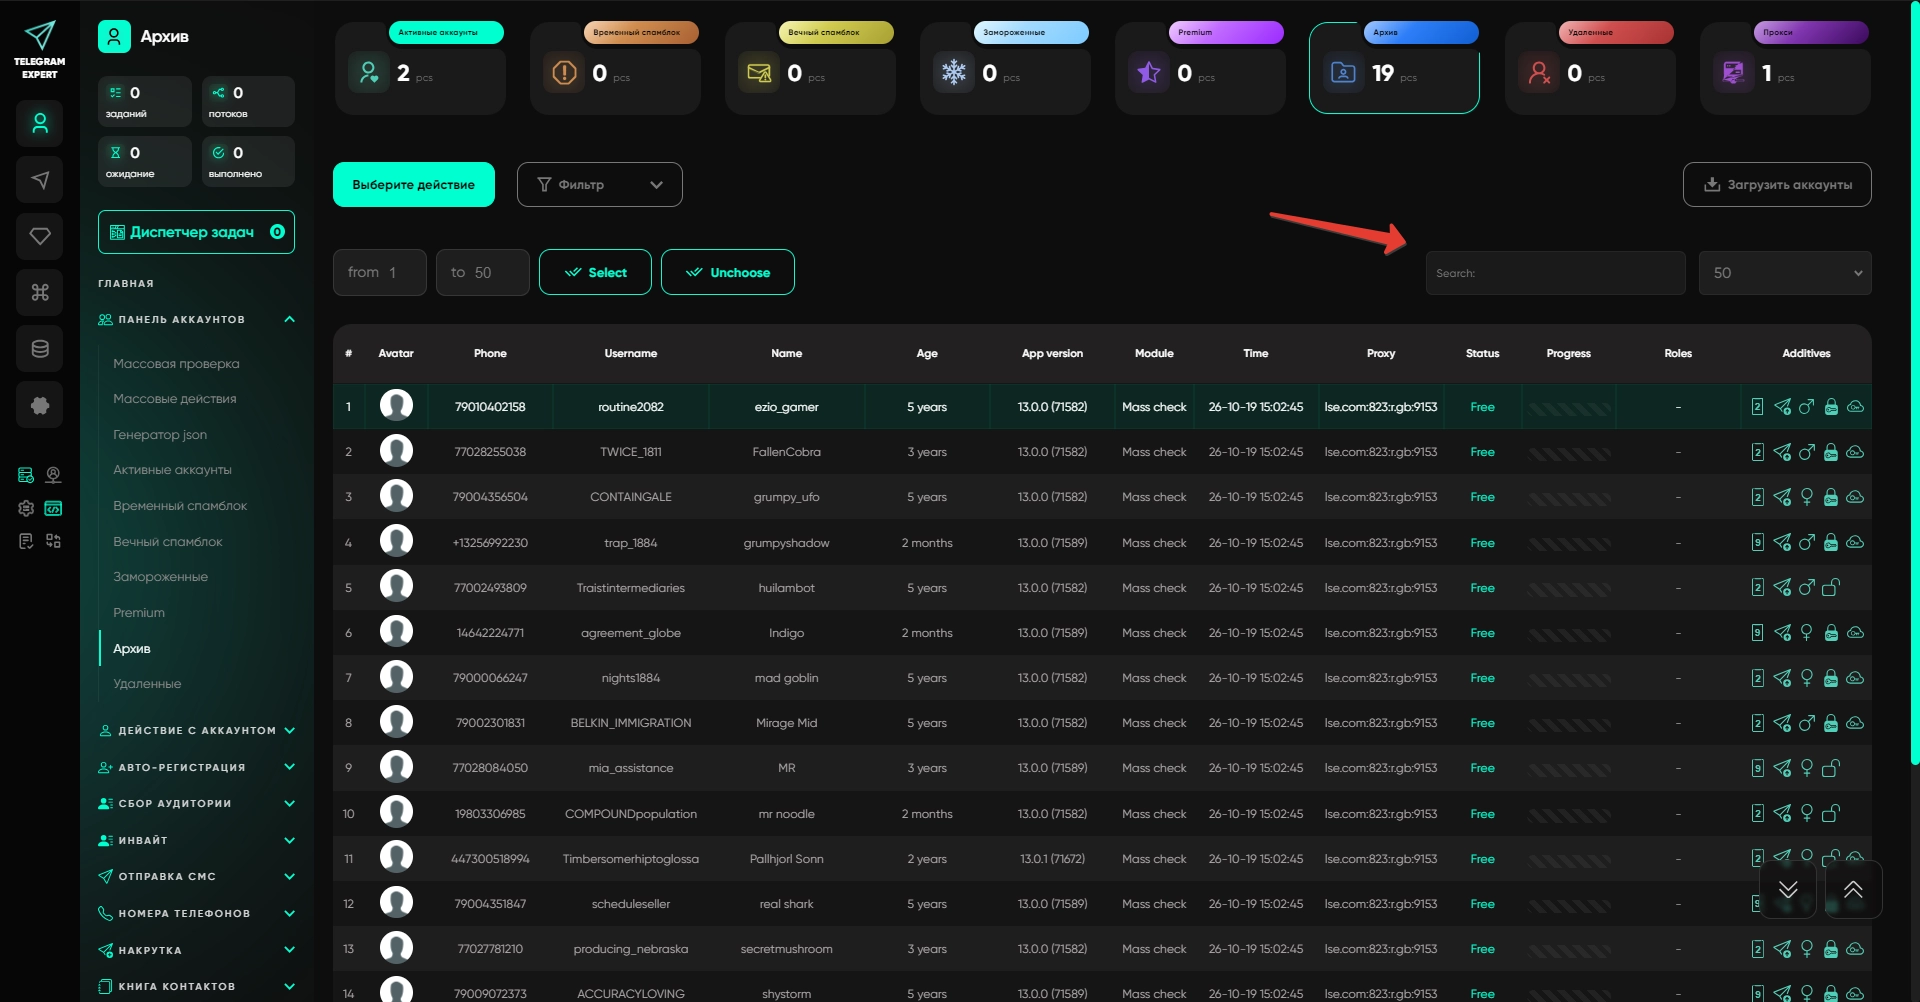This screenshot has height=1002, width=1920.
Task: Click the device number icon in agreement_globe row
Action: (x=1757, y=633)
